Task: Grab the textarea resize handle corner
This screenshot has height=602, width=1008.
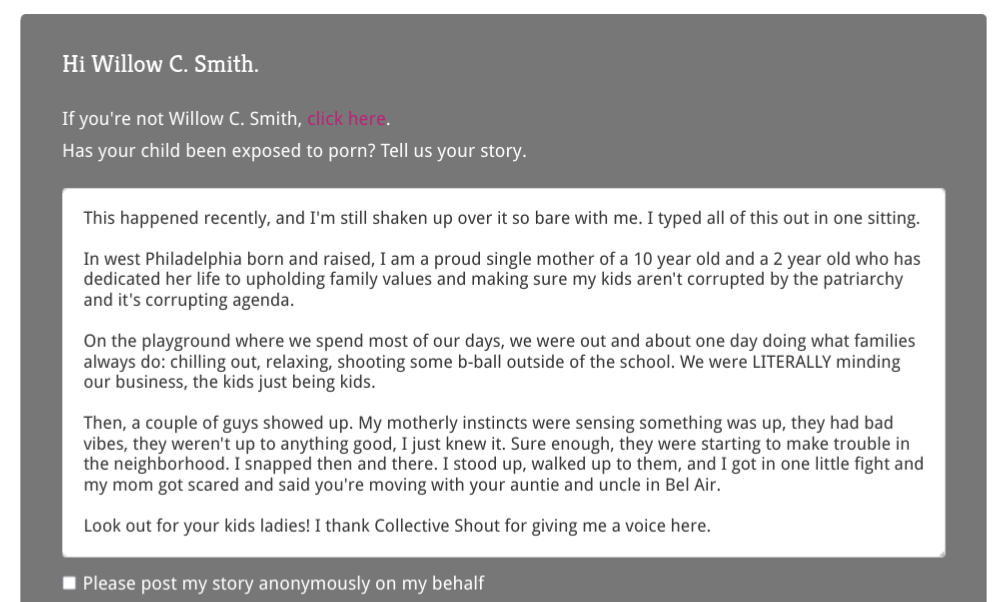Action: tap(940, 552)
